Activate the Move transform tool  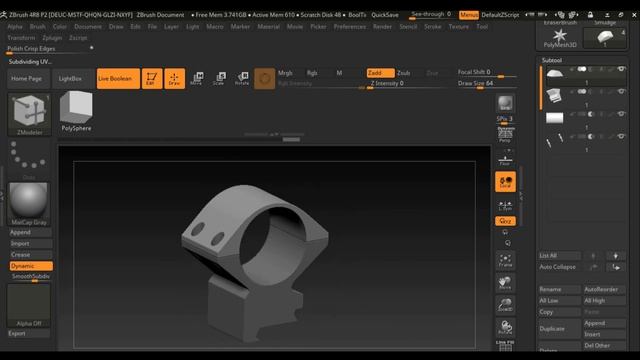[x=197, y=78]
